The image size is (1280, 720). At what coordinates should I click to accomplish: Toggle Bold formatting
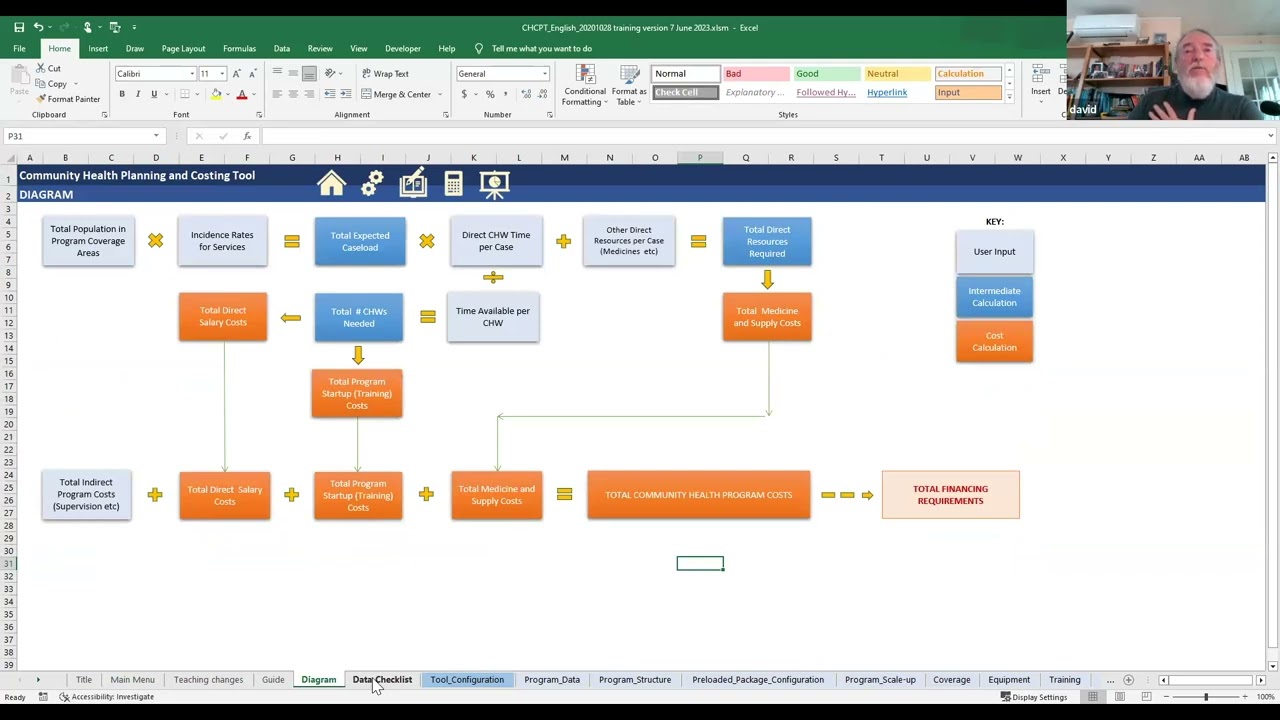[122, 94]
